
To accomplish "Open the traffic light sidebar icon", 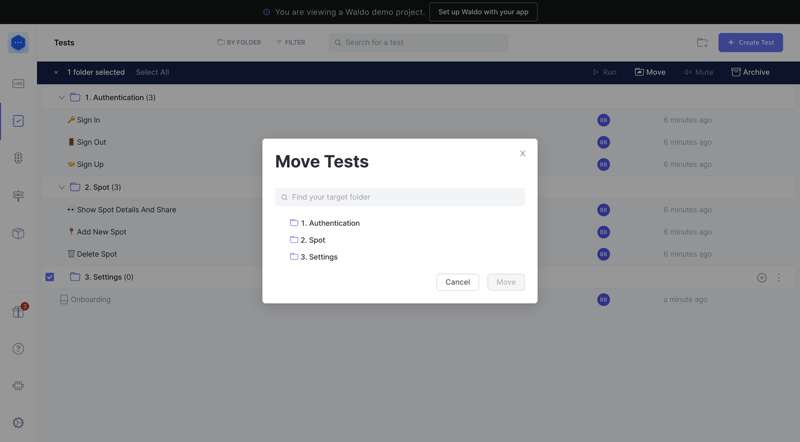I will pos(18,158).
